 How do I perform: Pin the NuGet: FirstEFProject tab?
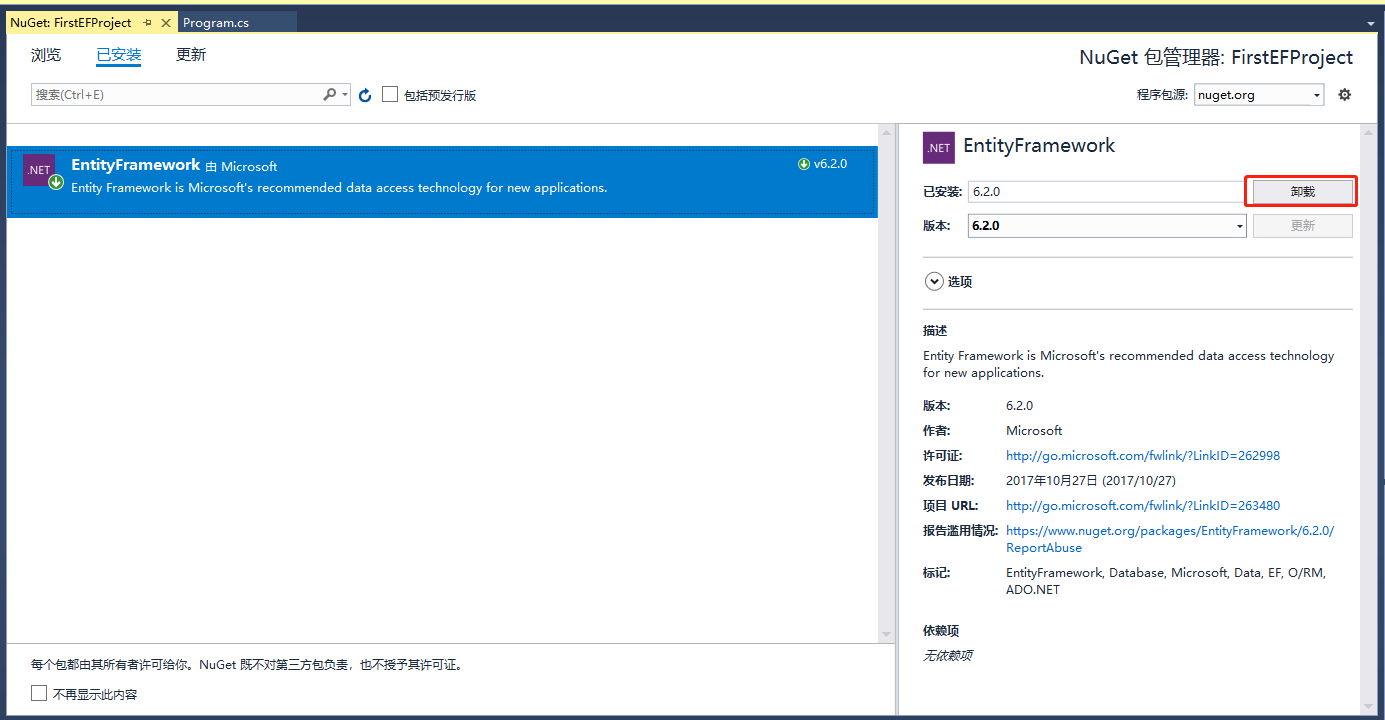coord(147,22)
